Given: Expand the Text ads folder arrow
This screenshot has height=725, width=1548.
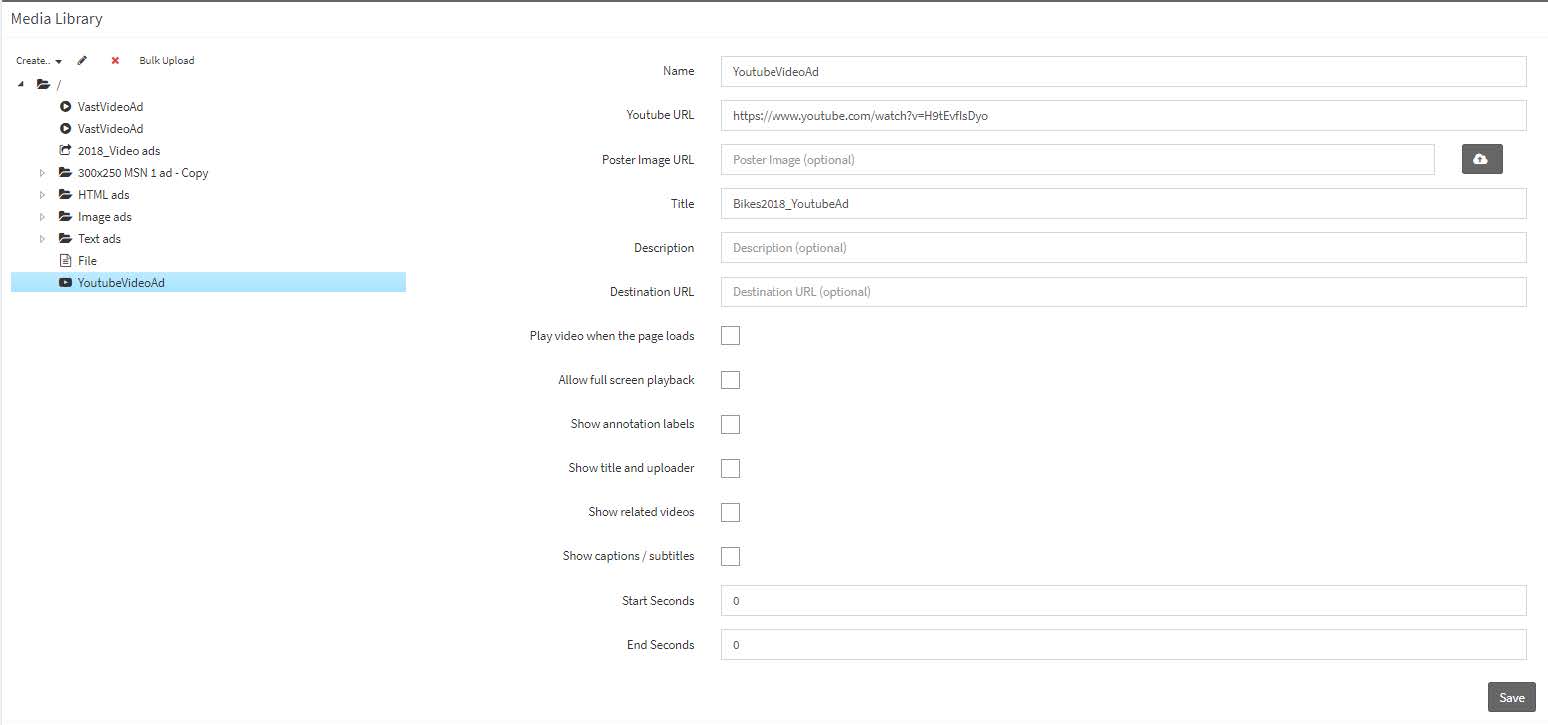Looking at the screenshot, I should (42, 239).
